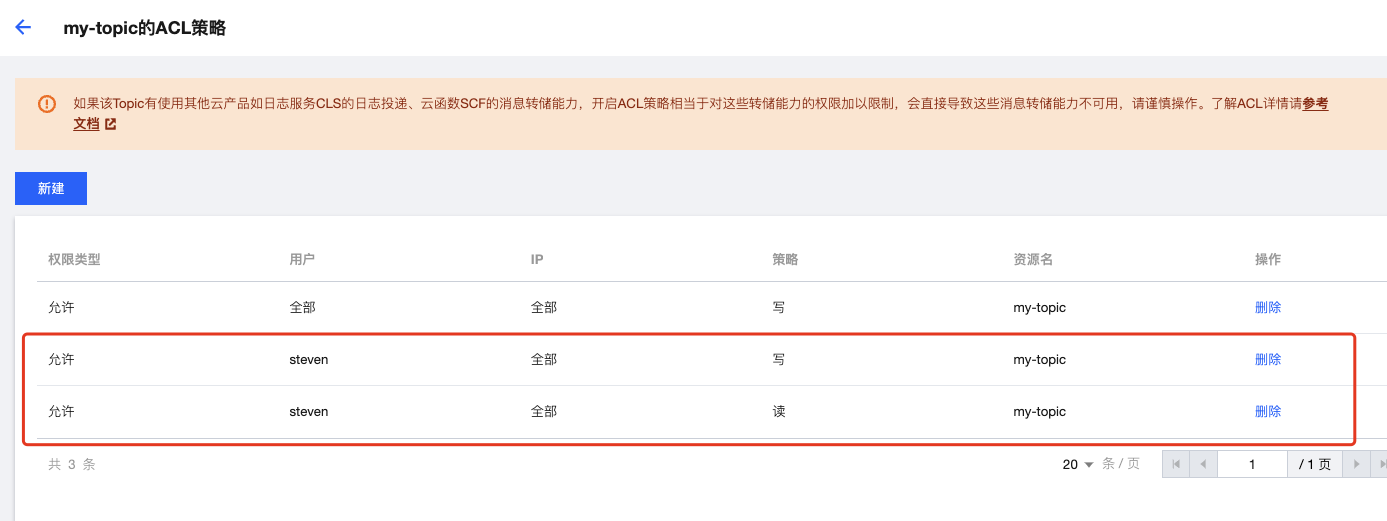Click the external link icon after 文档
Image resolution: width=1387 pixels, height=521 pixels.
point(110,125)
